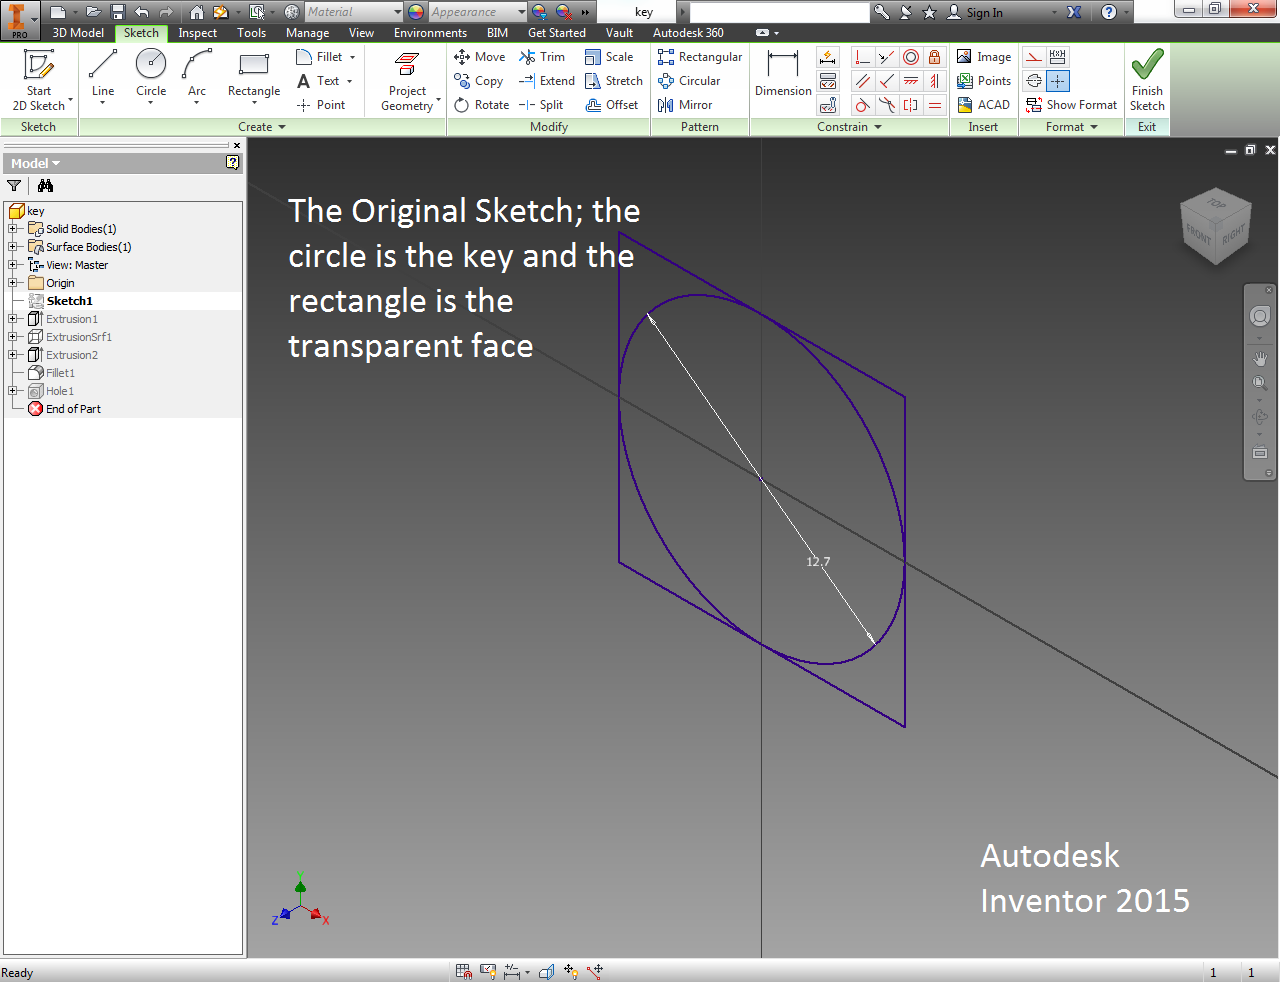Click the Move modify button

click(480, 57)
